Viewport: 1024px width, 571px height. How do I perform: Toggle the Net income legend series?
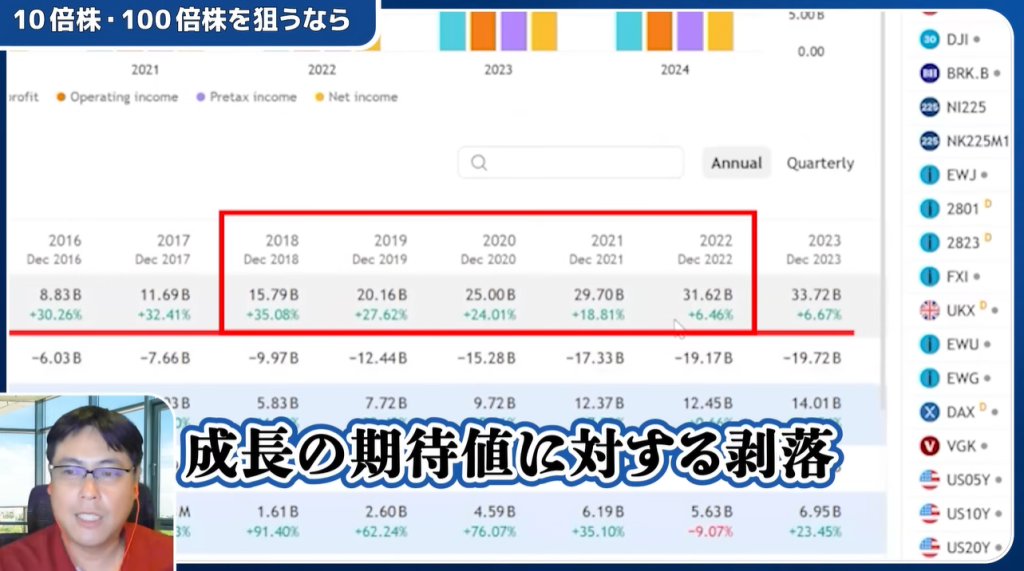(x=356, y=97)
